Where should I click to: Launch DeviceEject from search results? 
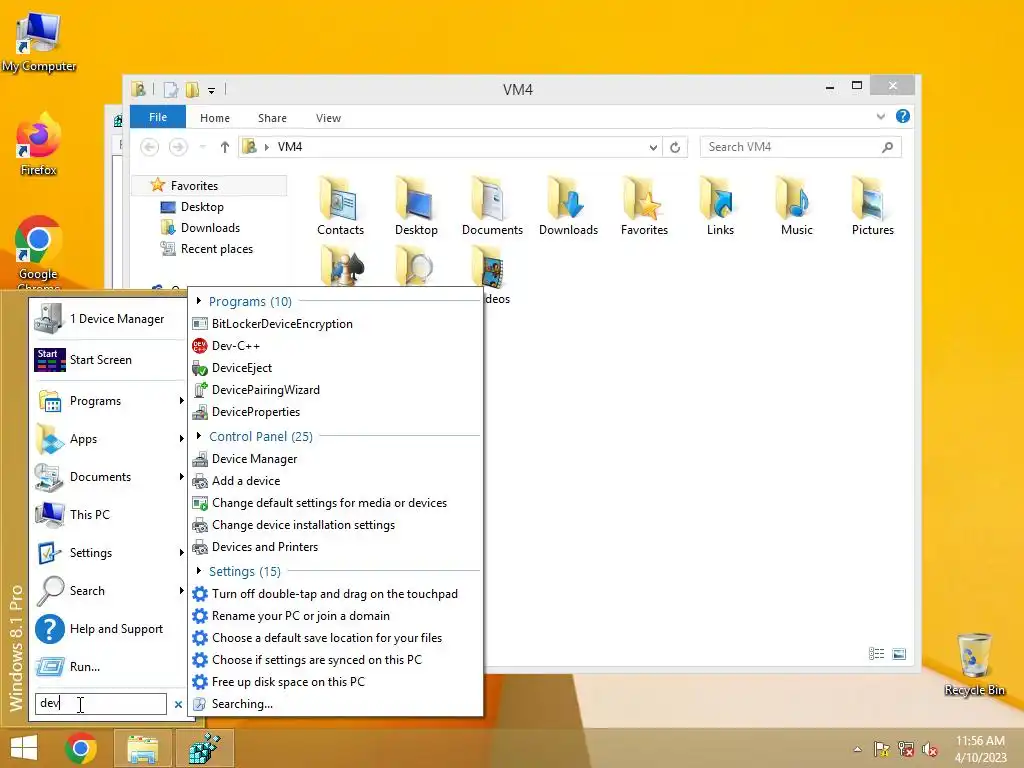point(336,368)
